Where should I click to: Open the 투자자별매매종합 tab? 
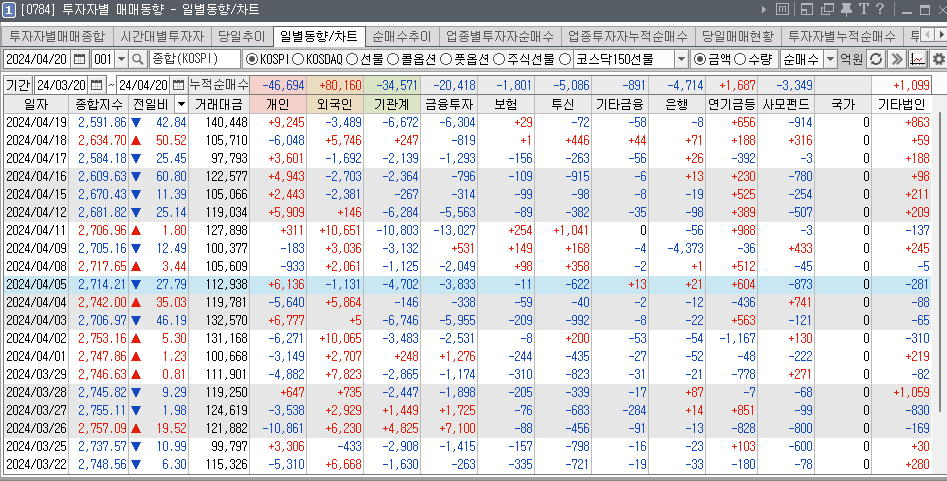(x=56, y=36)
